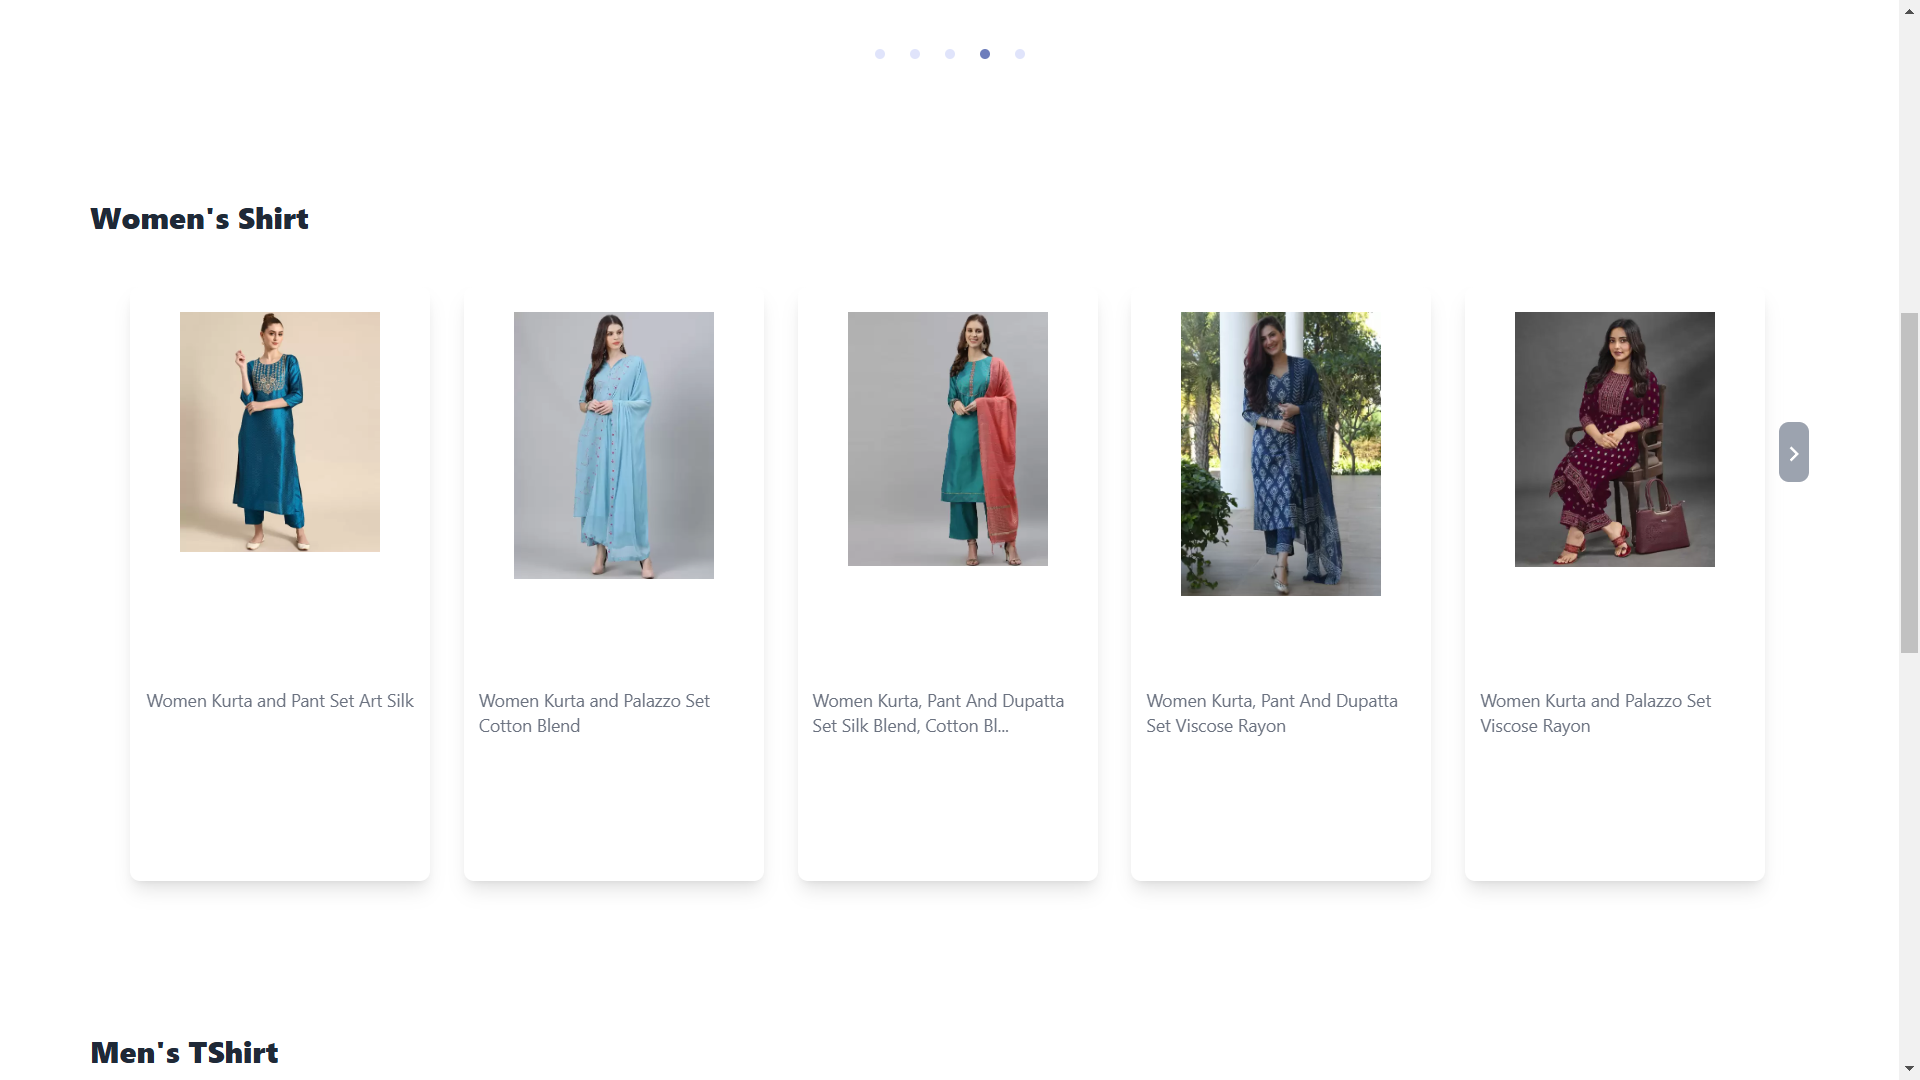The height and width of the screenshot is (1080, 1920).
Task: Select the second carousel pagination dot
Action: [915, 54]
